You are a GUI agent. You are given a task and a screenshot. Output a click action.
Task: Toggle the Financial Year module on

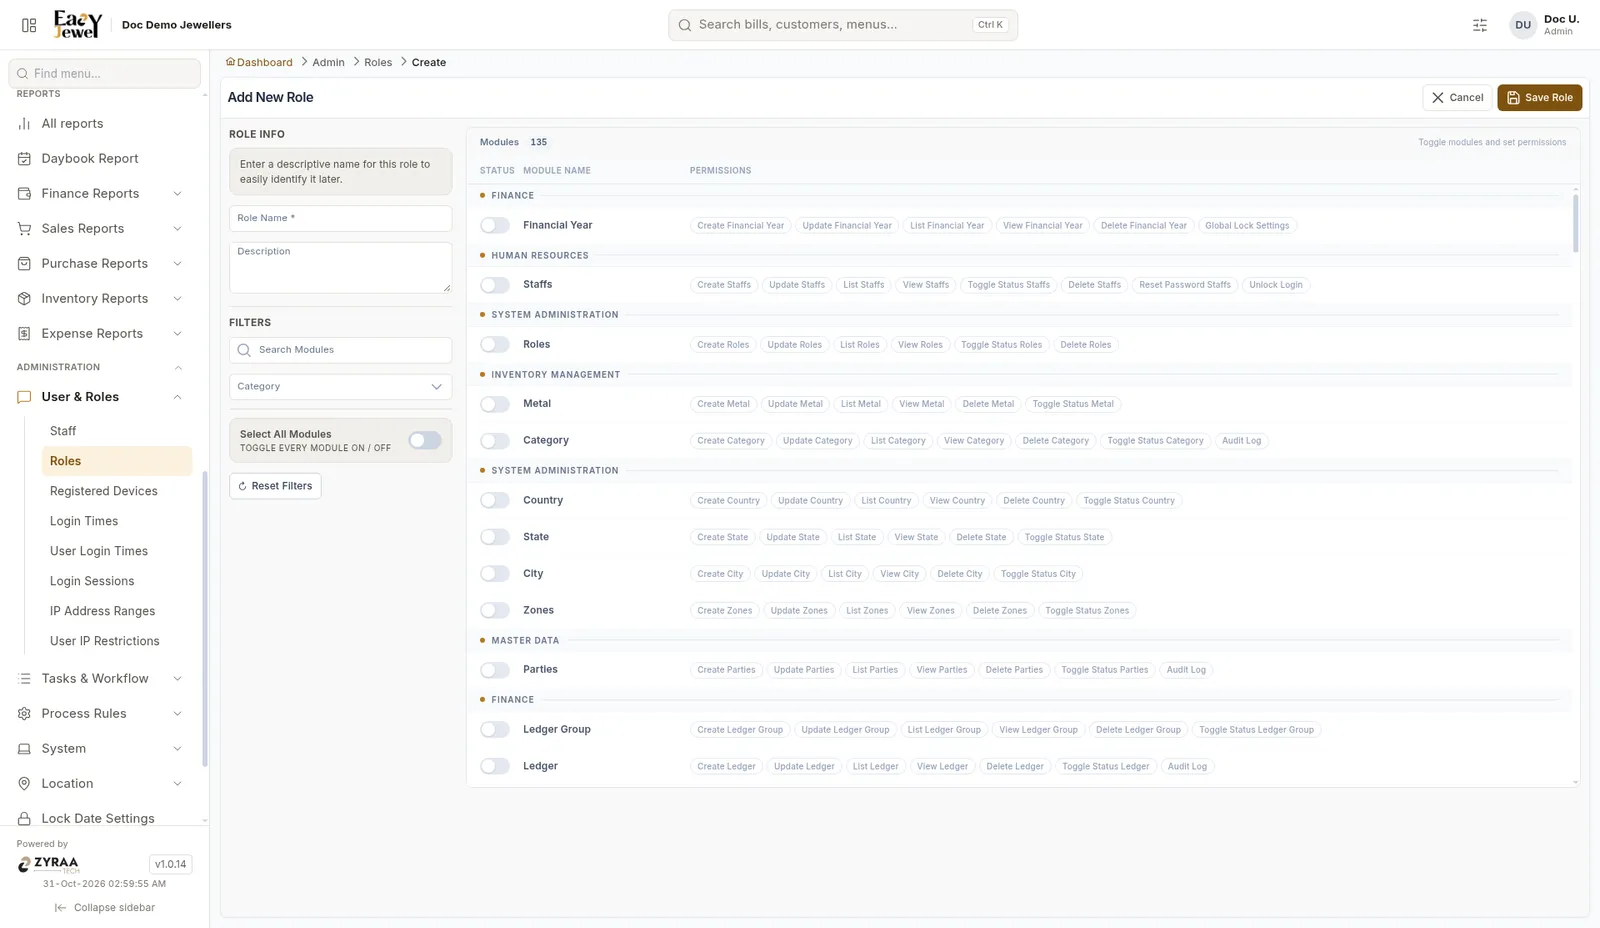[495, 225]
